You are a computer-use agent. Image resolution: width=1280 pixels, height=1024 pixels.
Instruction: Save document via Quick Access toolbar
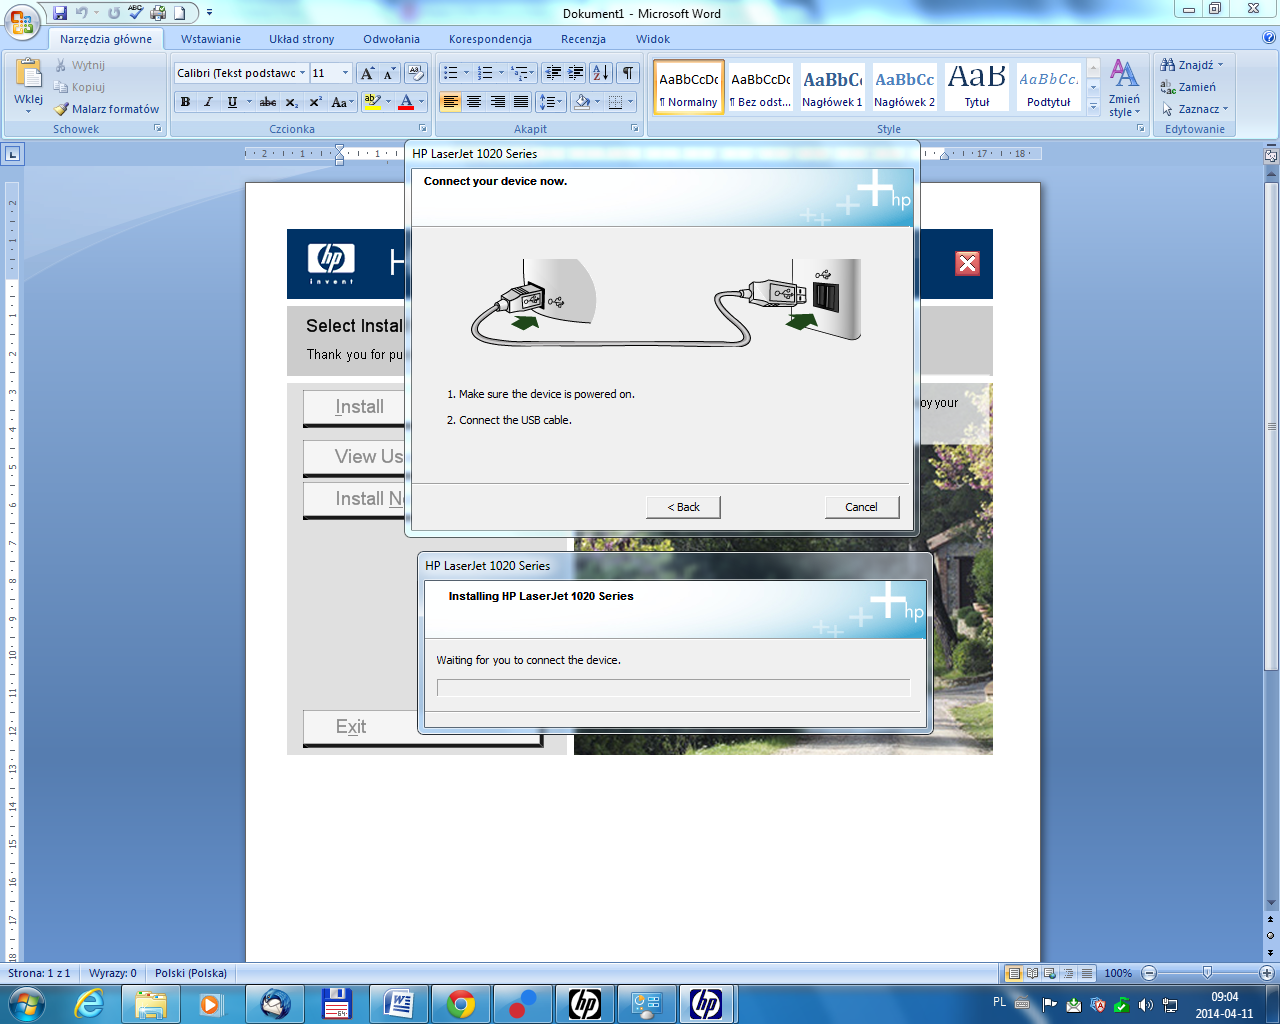coord(60,13)
